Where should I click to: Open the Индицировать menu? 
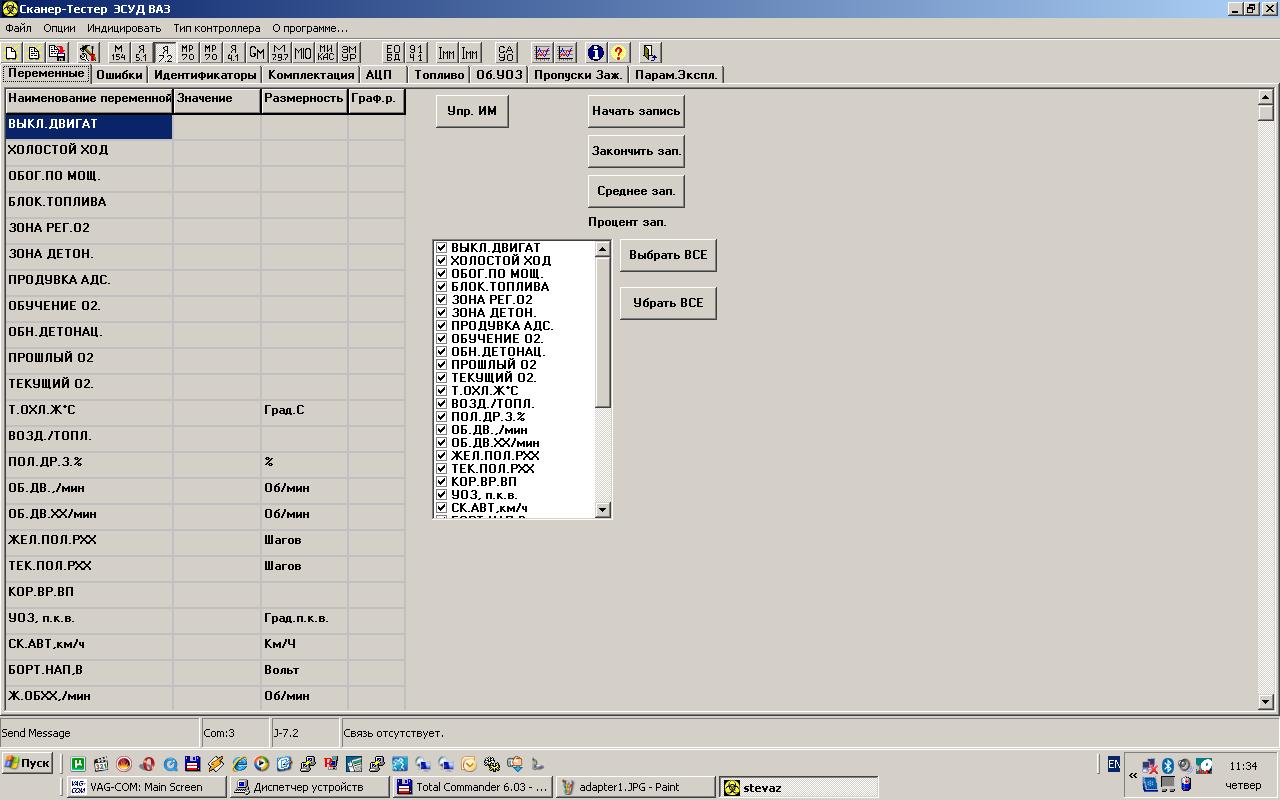pos(124,28)
